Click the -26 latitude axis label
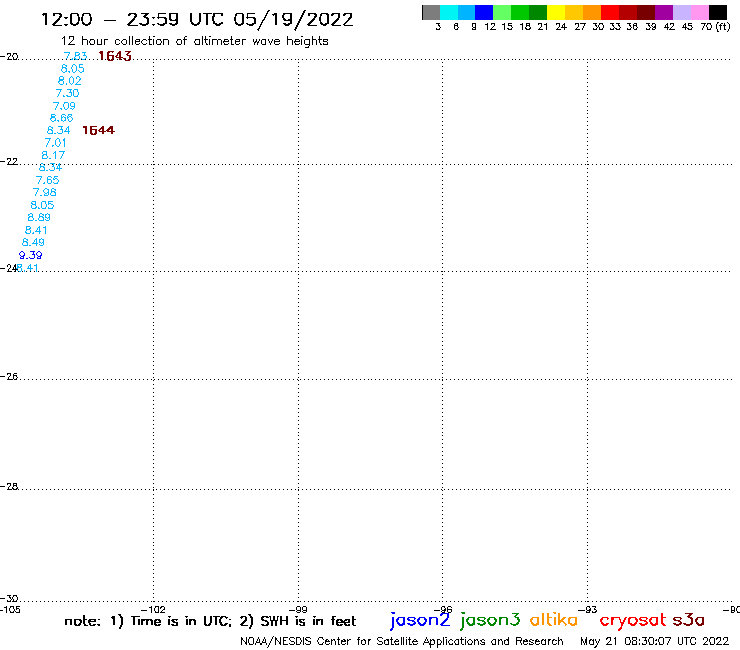This screenshot has width=740, height=650. 9,376
